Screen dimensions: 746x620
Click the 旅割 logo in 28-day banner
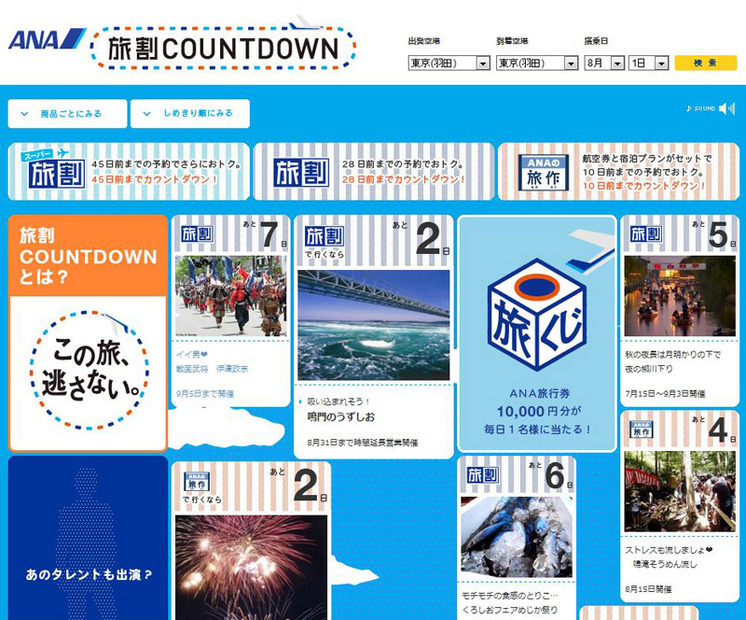pyautogui.click(x=301, y=172)
